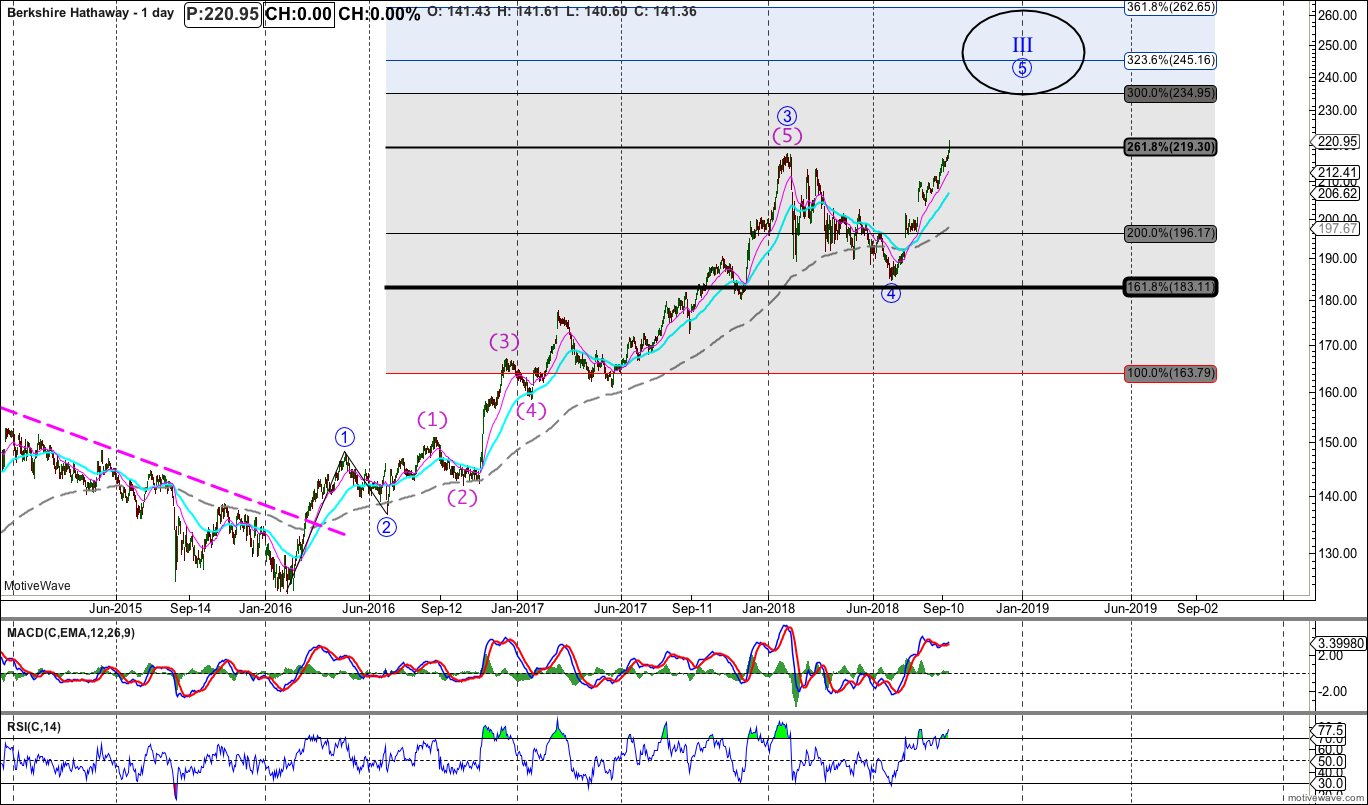Viewport: 1368px width, 805px height.
Task: Click the Sep-11 date axis label
Action: coord(692,606)
